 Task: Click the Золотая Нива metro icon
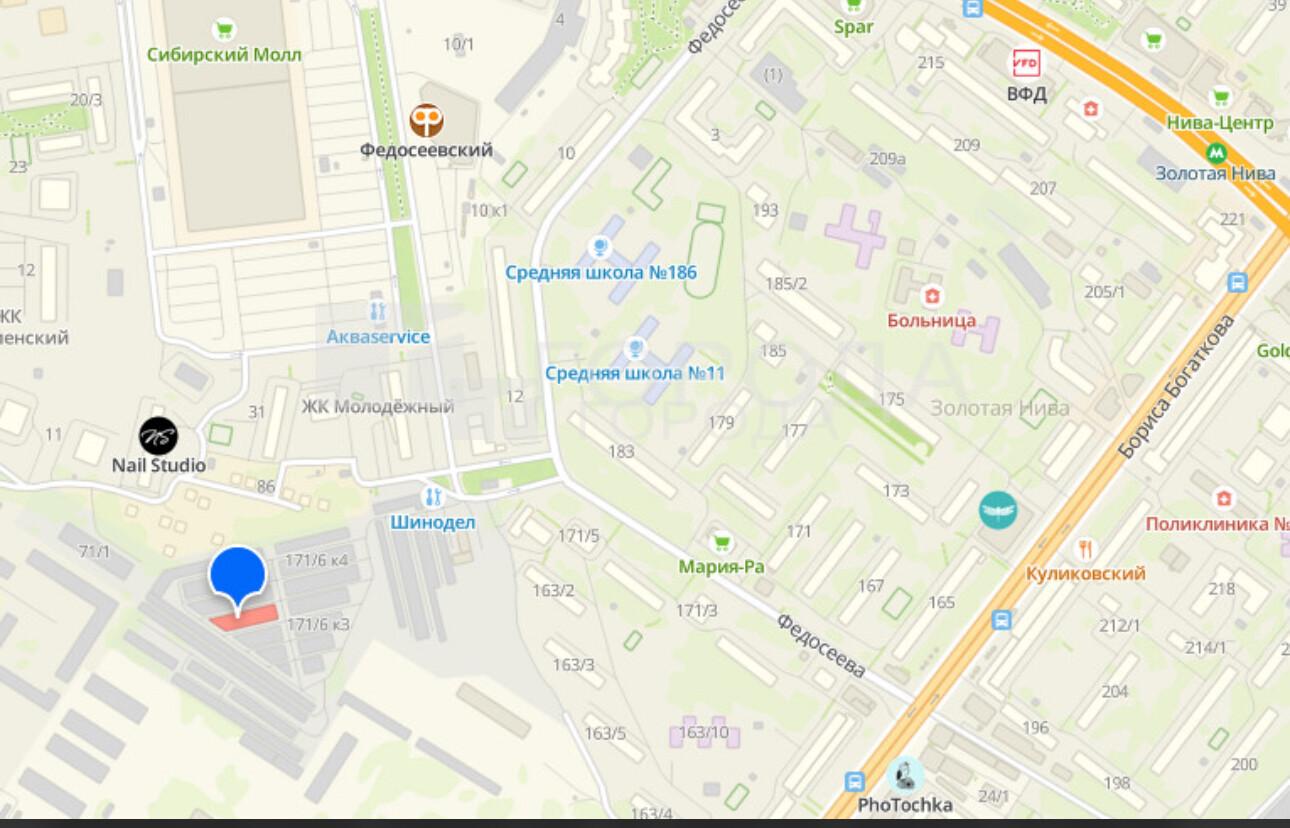(x=1216, y=153)
